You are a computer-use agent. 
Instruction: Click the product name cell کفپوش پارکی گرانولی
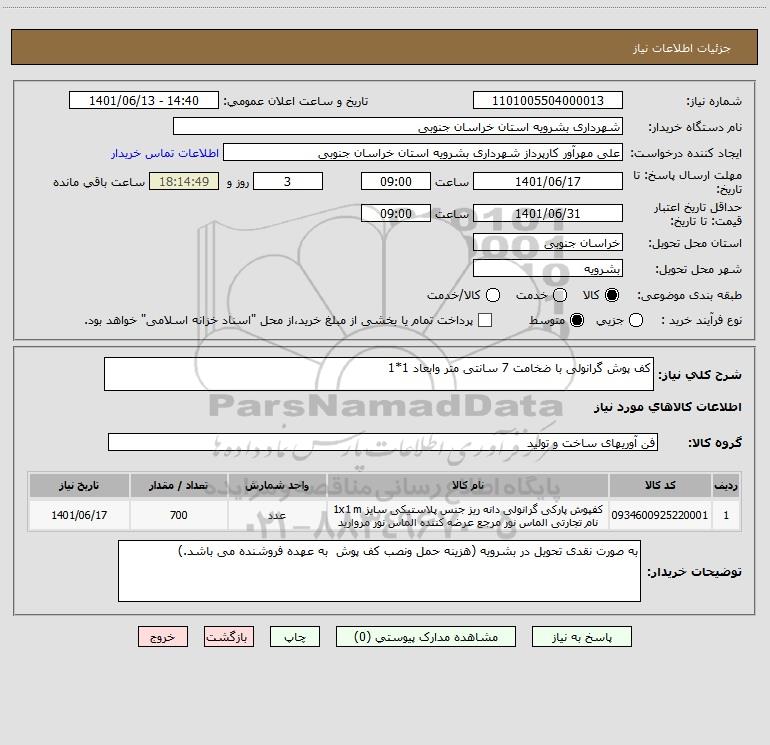pos(468,515)
